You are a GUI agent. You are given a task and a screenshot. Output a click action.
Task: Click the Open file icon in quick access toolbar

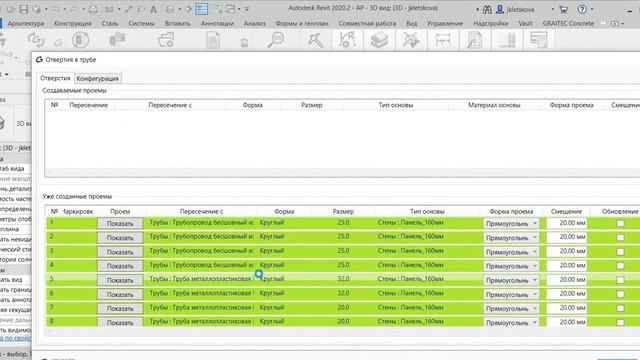pos(11,9)
